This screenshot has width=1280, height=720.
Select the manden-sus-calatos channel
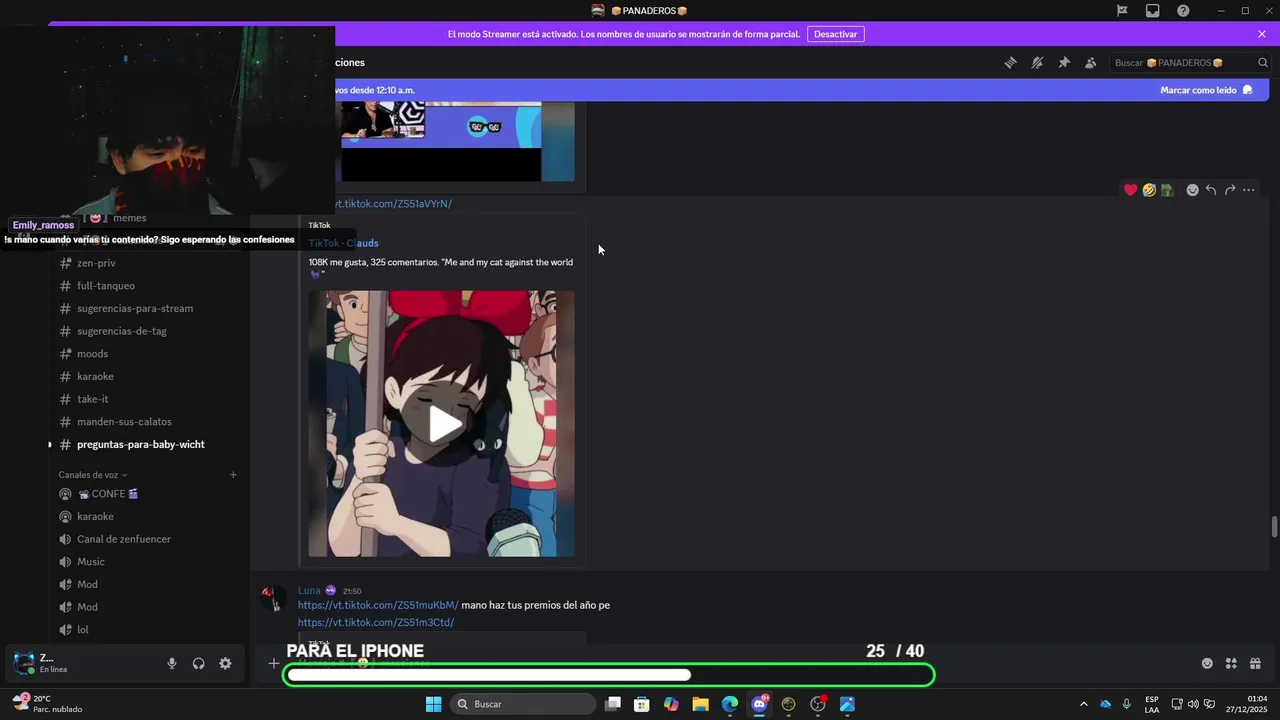click(124, 422)
